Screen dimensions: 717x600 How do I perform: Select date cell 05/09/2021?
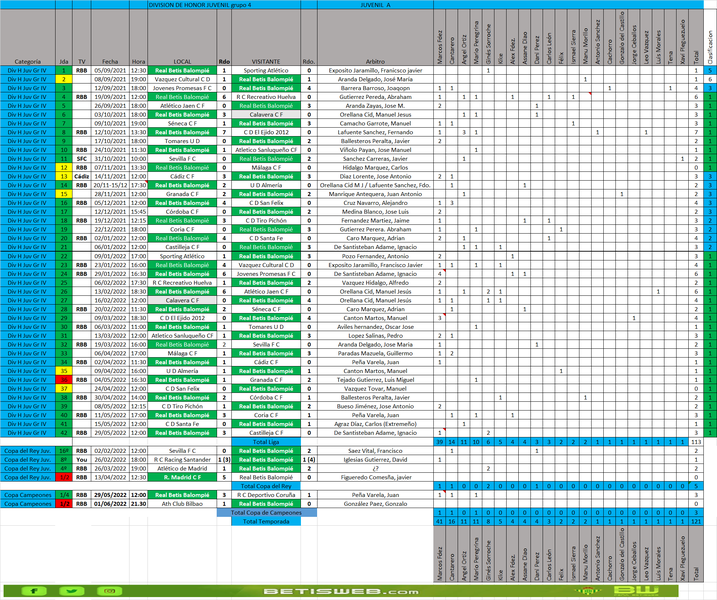pos(110,70)
